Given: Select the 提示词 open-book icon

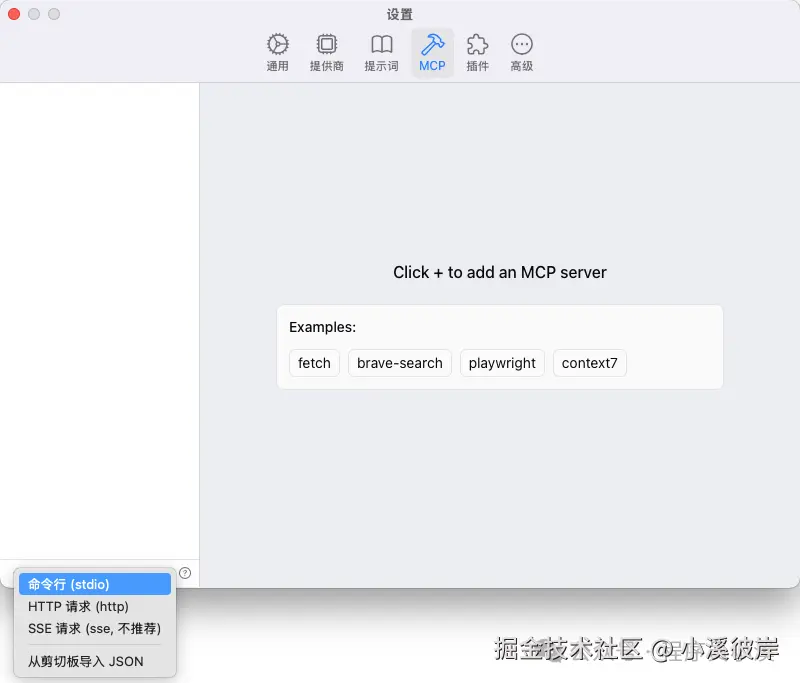Looking at the screenshot, I should [x=381, y=44].
